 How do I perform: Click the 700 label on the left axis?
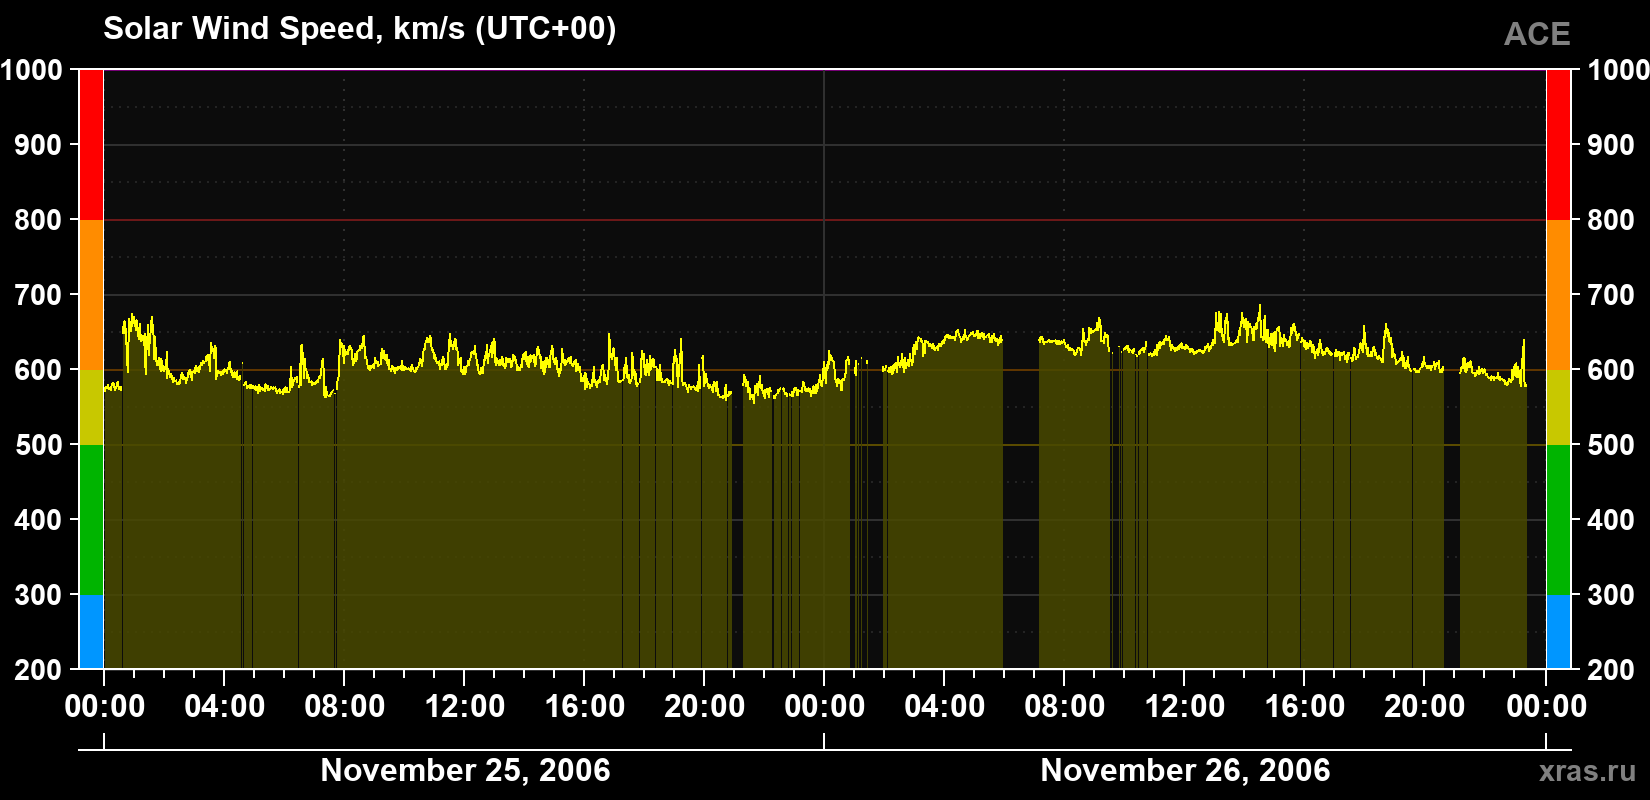pos(39,295)
